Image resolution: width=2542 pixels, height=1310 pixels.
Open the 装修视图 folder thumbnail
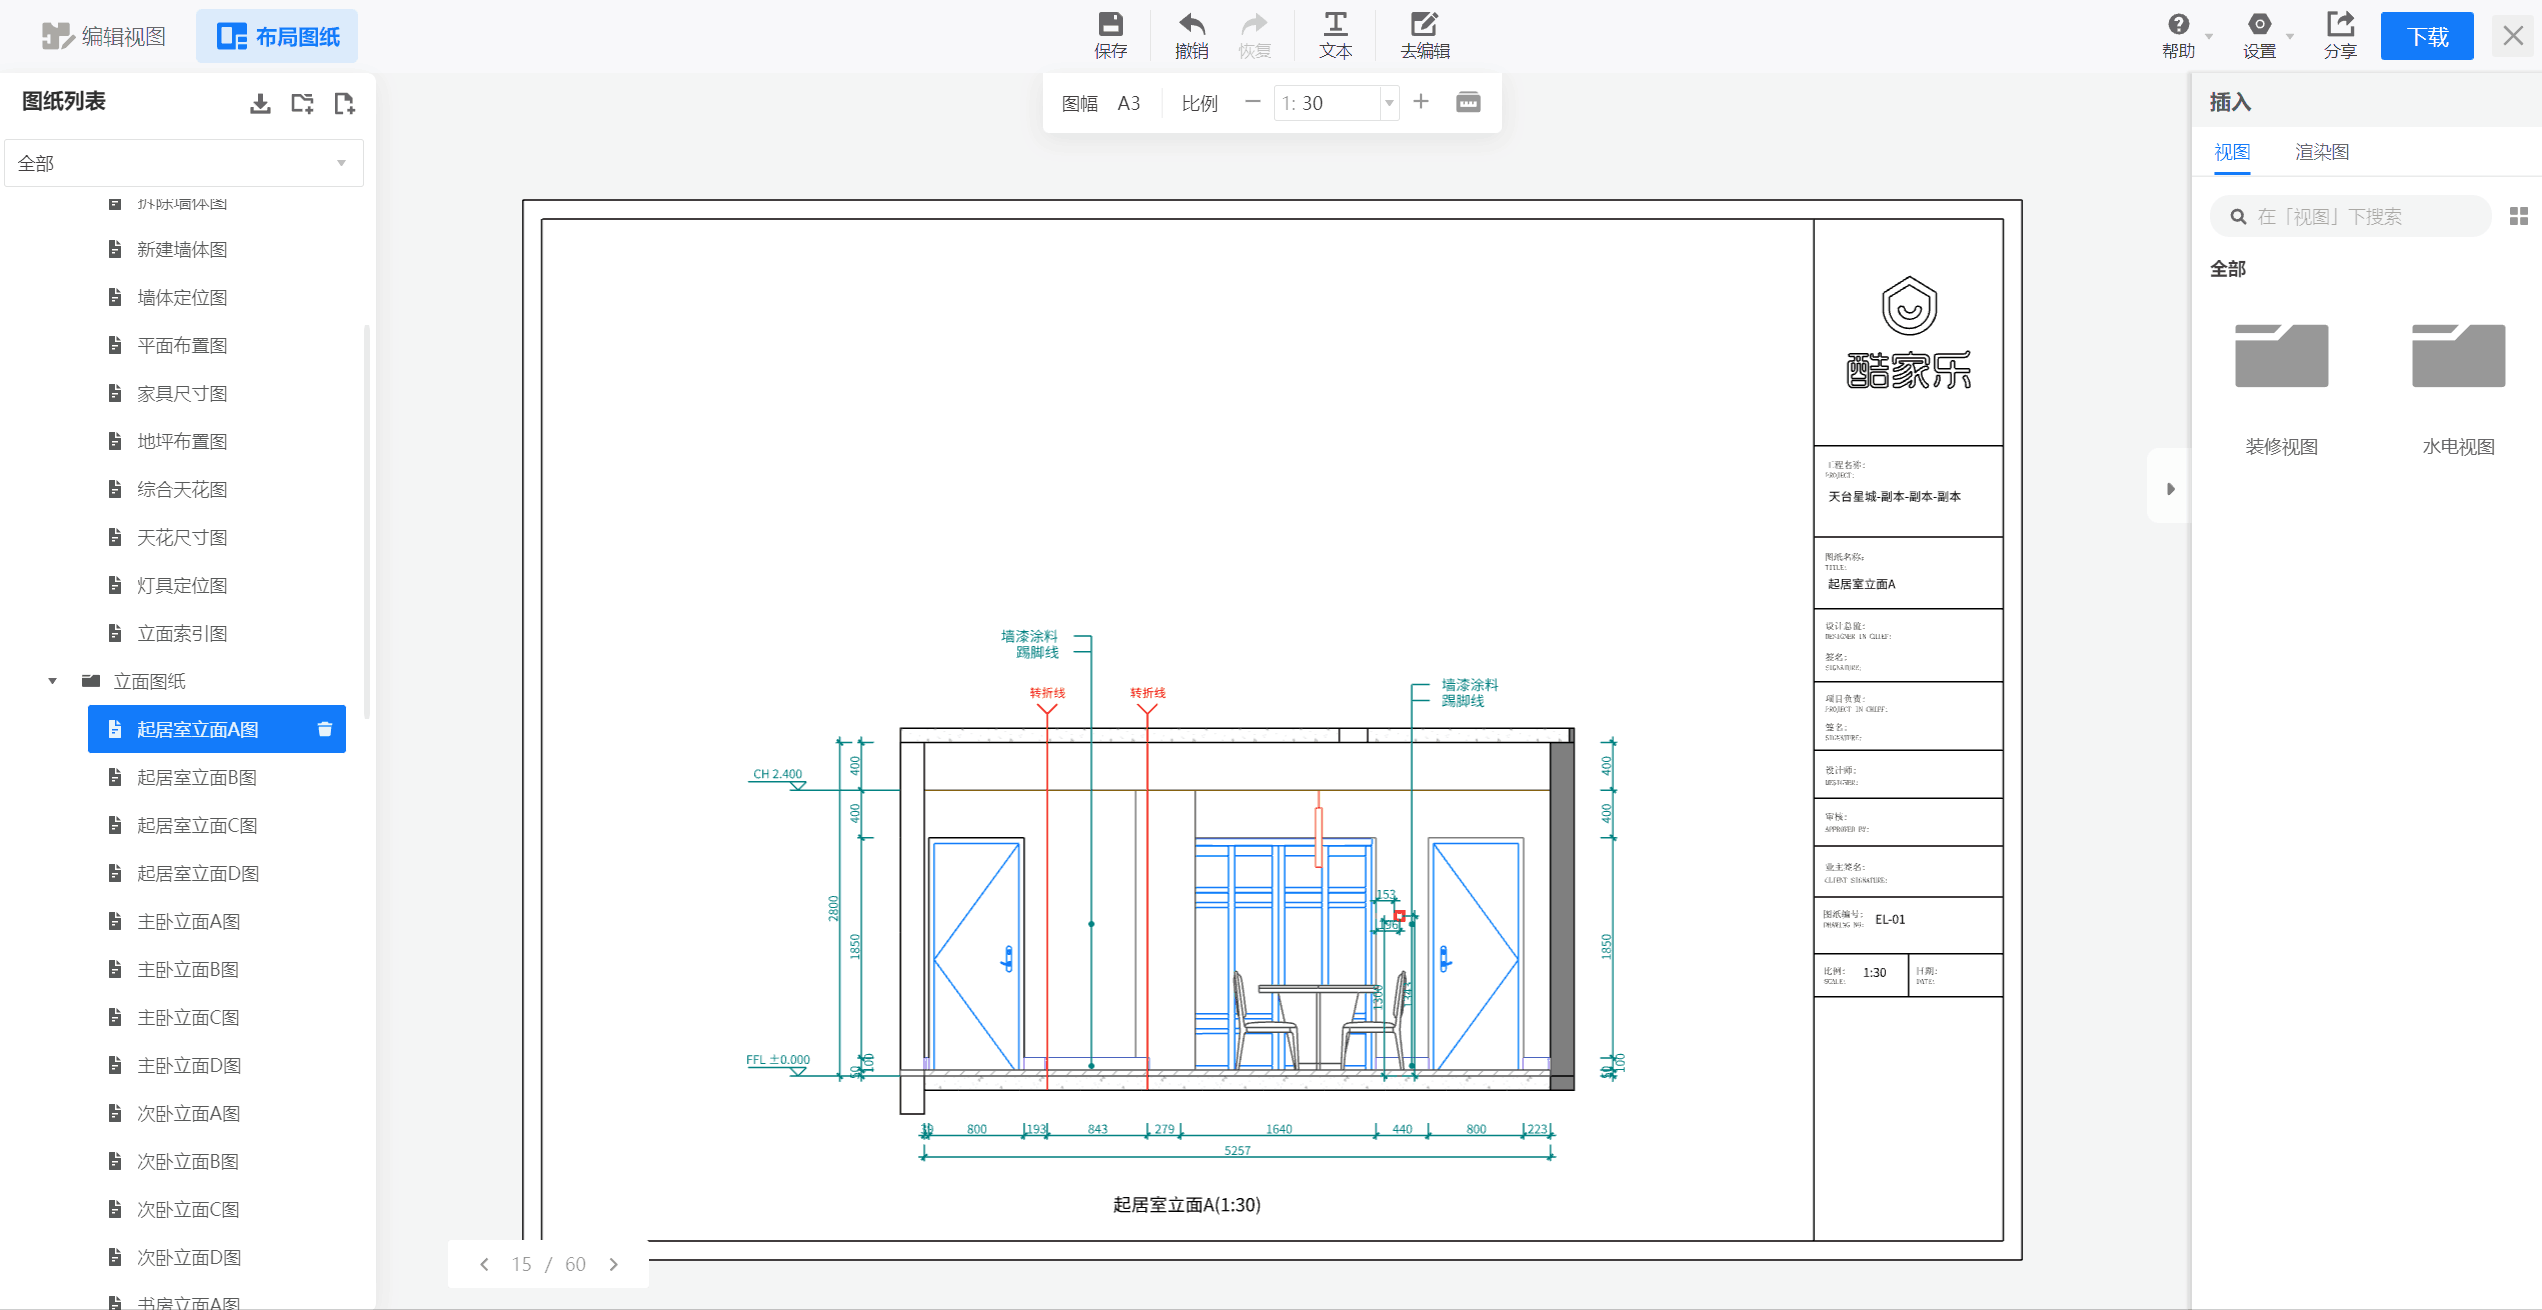[x=2281, y=356]
